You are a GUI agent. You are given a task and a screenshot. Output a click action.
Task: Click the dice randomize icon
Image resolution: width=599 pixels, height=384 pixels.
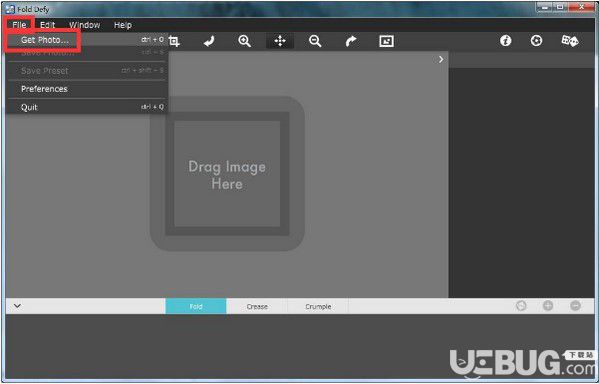point(570,41)
